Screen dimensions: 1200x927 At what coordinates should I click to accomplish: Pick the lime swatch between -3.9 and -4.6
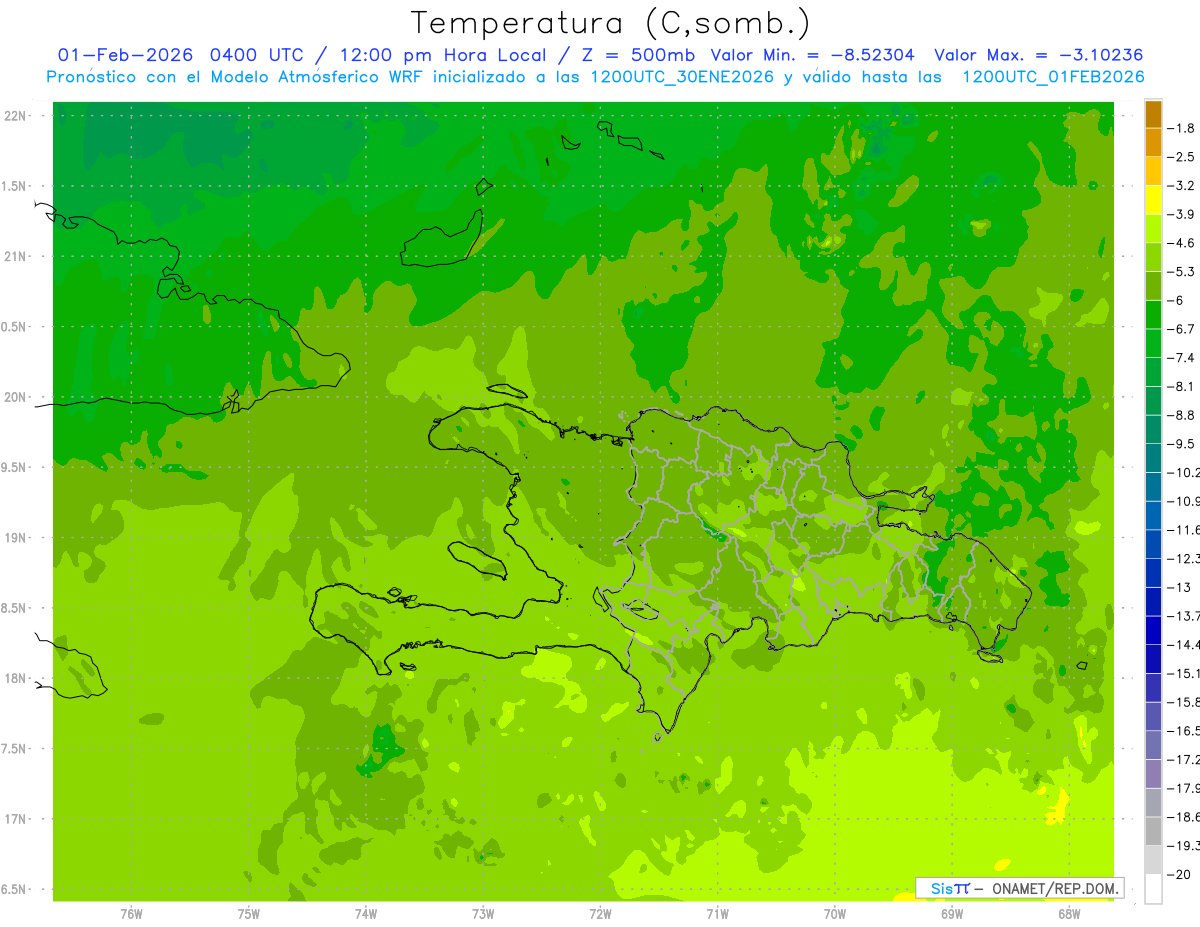click(x=1153, y=229)
